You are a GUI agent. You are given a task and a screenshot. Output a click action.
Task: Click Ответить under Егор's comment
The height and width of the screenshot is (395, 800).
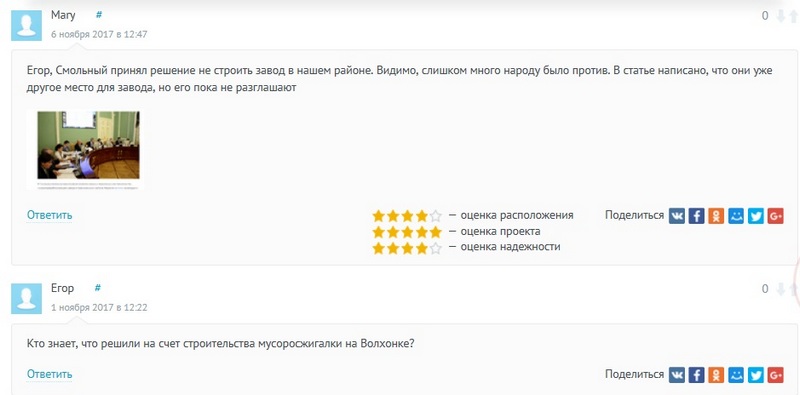49,374
